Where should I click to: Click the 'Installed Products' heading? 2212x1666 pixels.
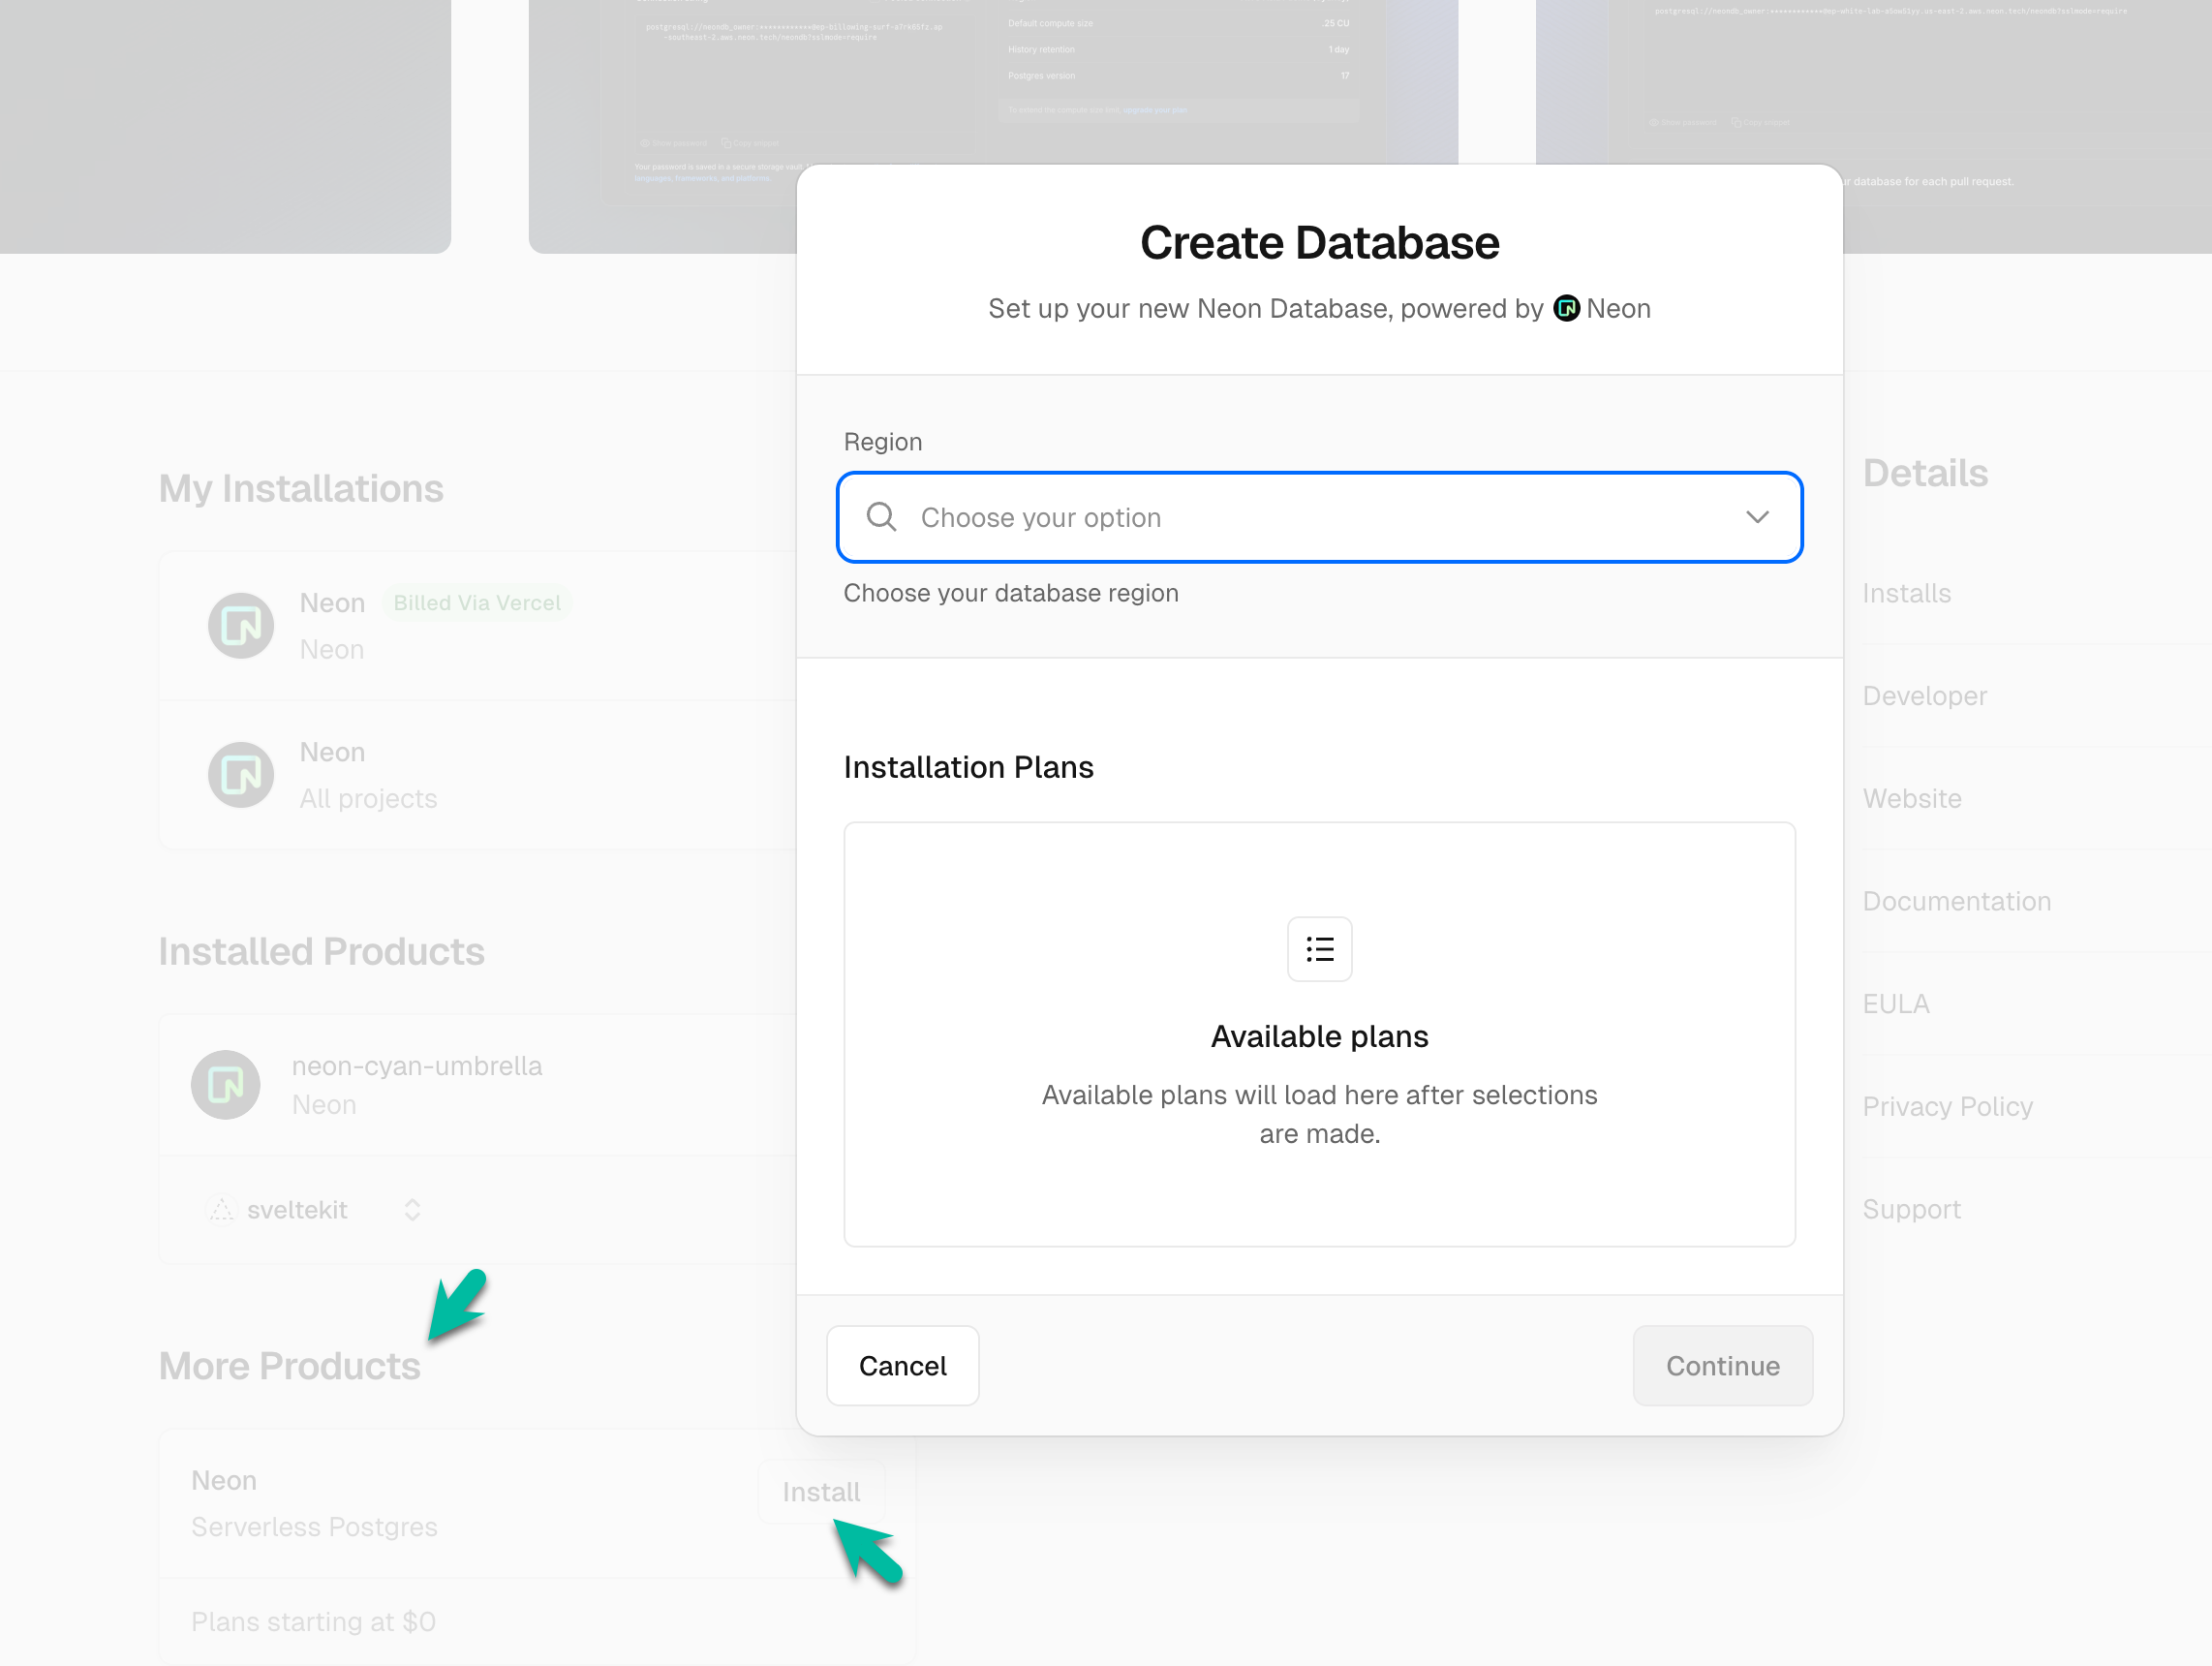point(321,952)
